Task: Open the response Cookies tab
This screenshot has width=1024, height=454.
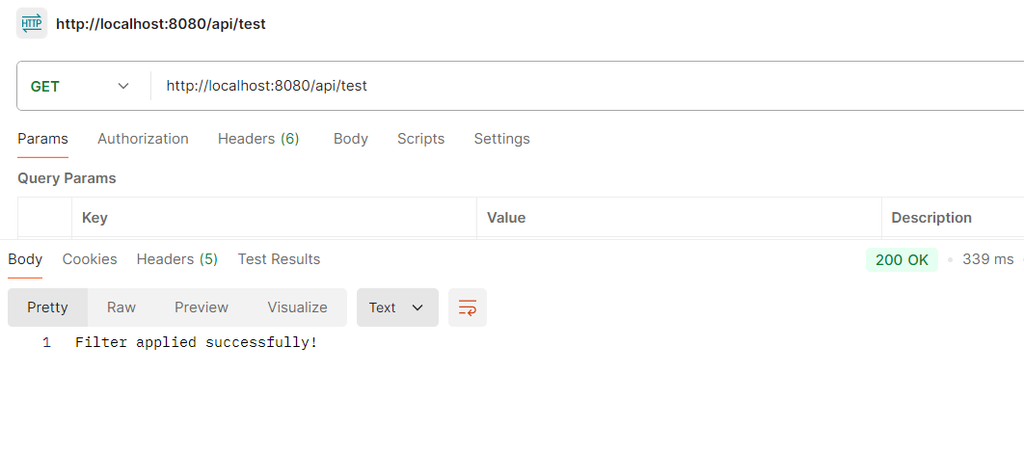Action: coord(89,259)
